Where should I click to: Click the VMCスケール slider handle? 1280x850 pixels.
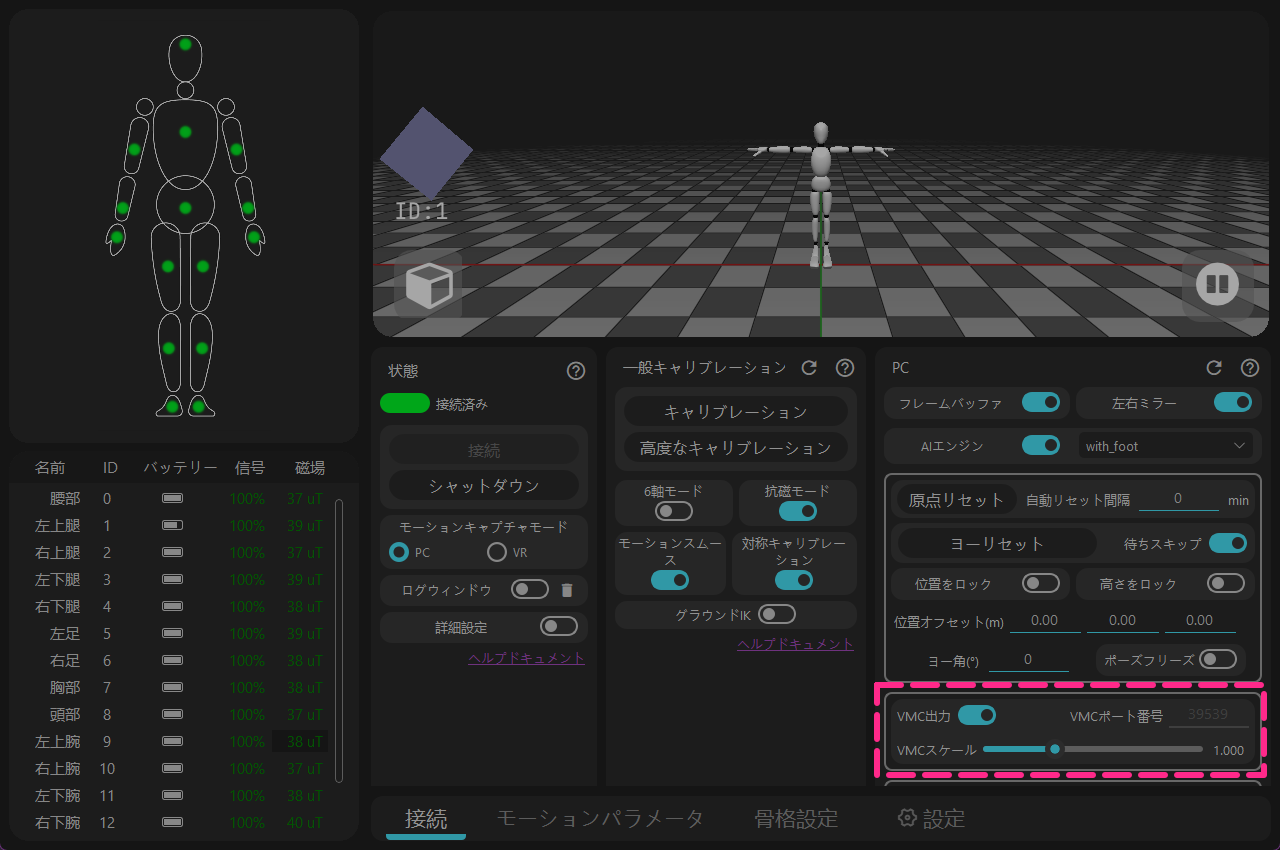(1054, 749)
